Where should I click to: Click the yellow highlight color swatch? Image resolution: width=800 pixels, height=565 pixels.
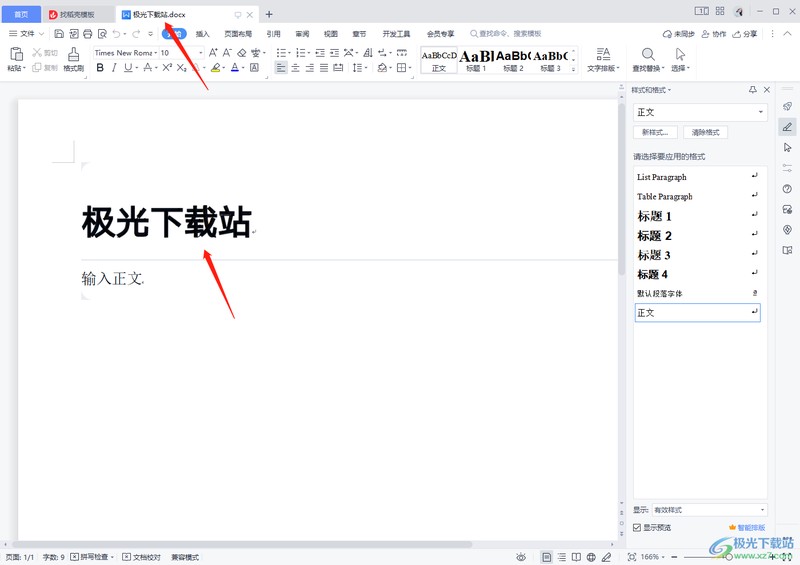click(x=216, y=67)
